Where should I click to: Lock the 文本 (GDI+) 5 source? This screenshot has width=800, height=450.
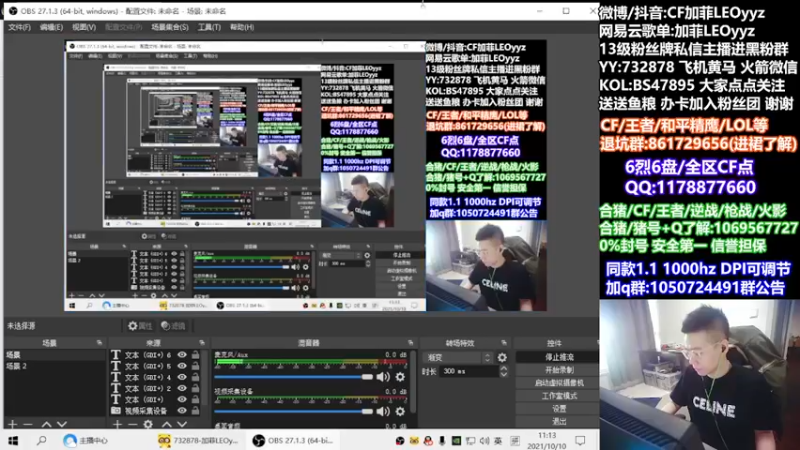195,366
